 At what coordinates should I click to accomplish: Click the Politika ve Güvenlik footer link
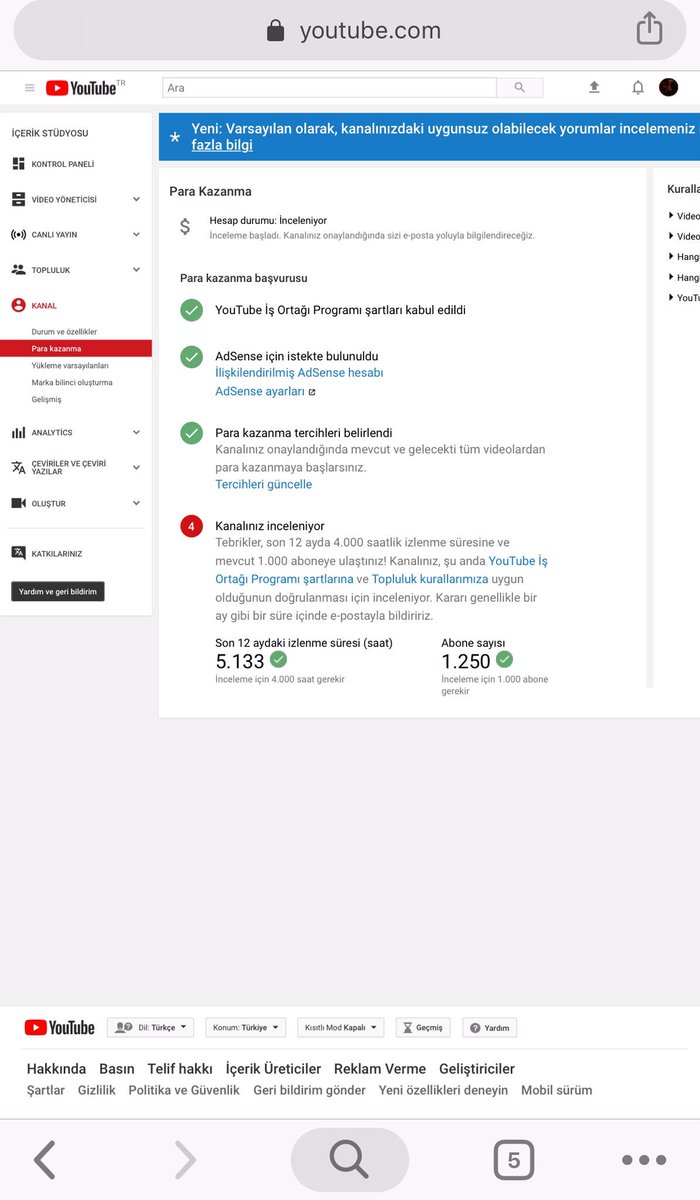184,1090
